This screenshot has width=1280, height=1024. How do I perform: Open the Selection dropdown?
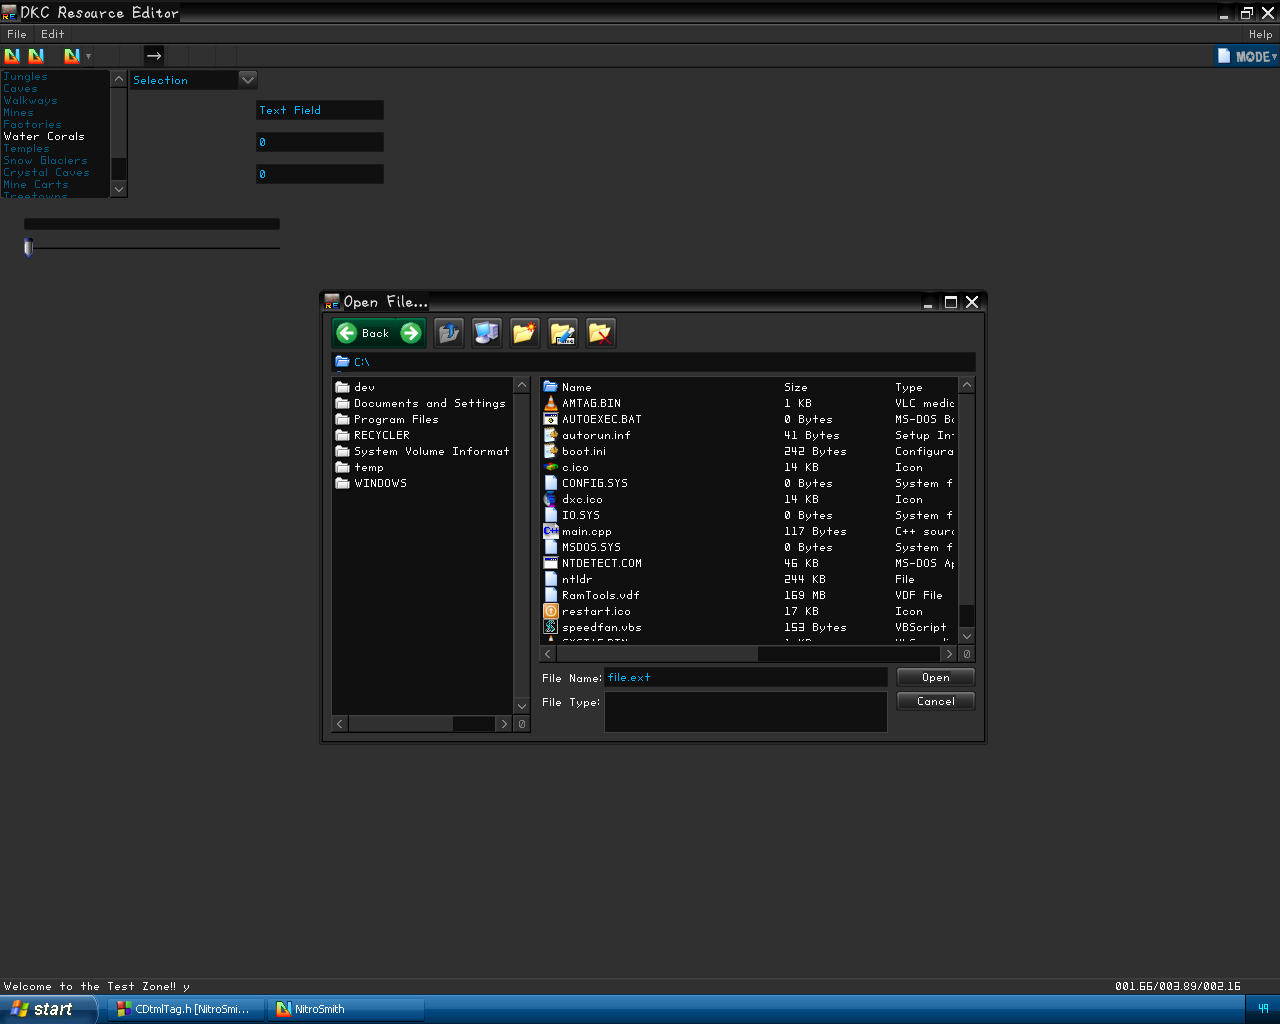pos(248,79)
